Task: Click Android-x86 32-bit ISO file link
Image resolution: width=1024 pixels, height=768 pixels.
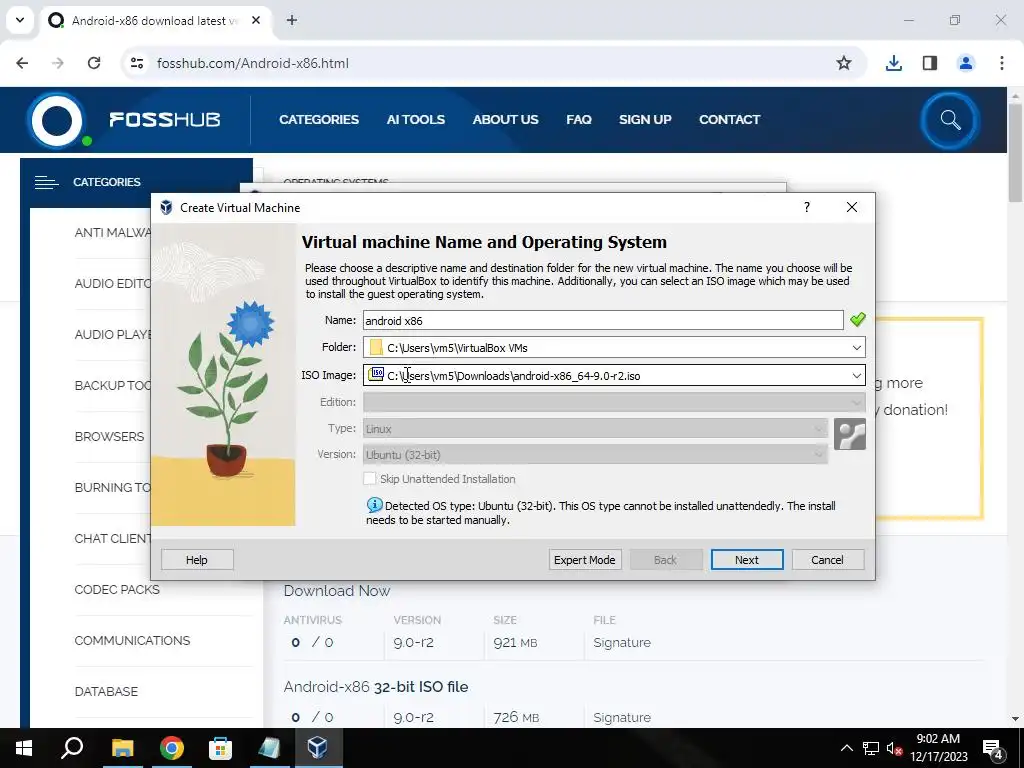Action: pos(376,687)
